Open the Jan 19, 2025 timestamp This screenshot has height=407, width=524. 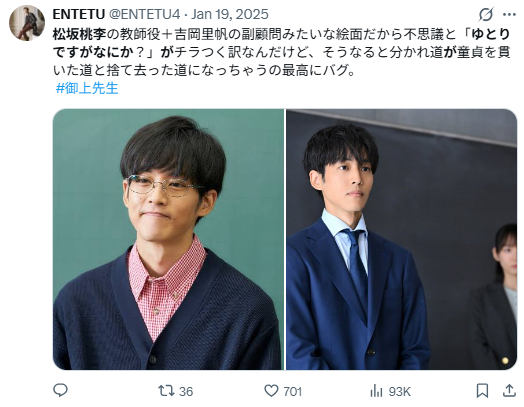pyautogui.click(x=230, y=14)
